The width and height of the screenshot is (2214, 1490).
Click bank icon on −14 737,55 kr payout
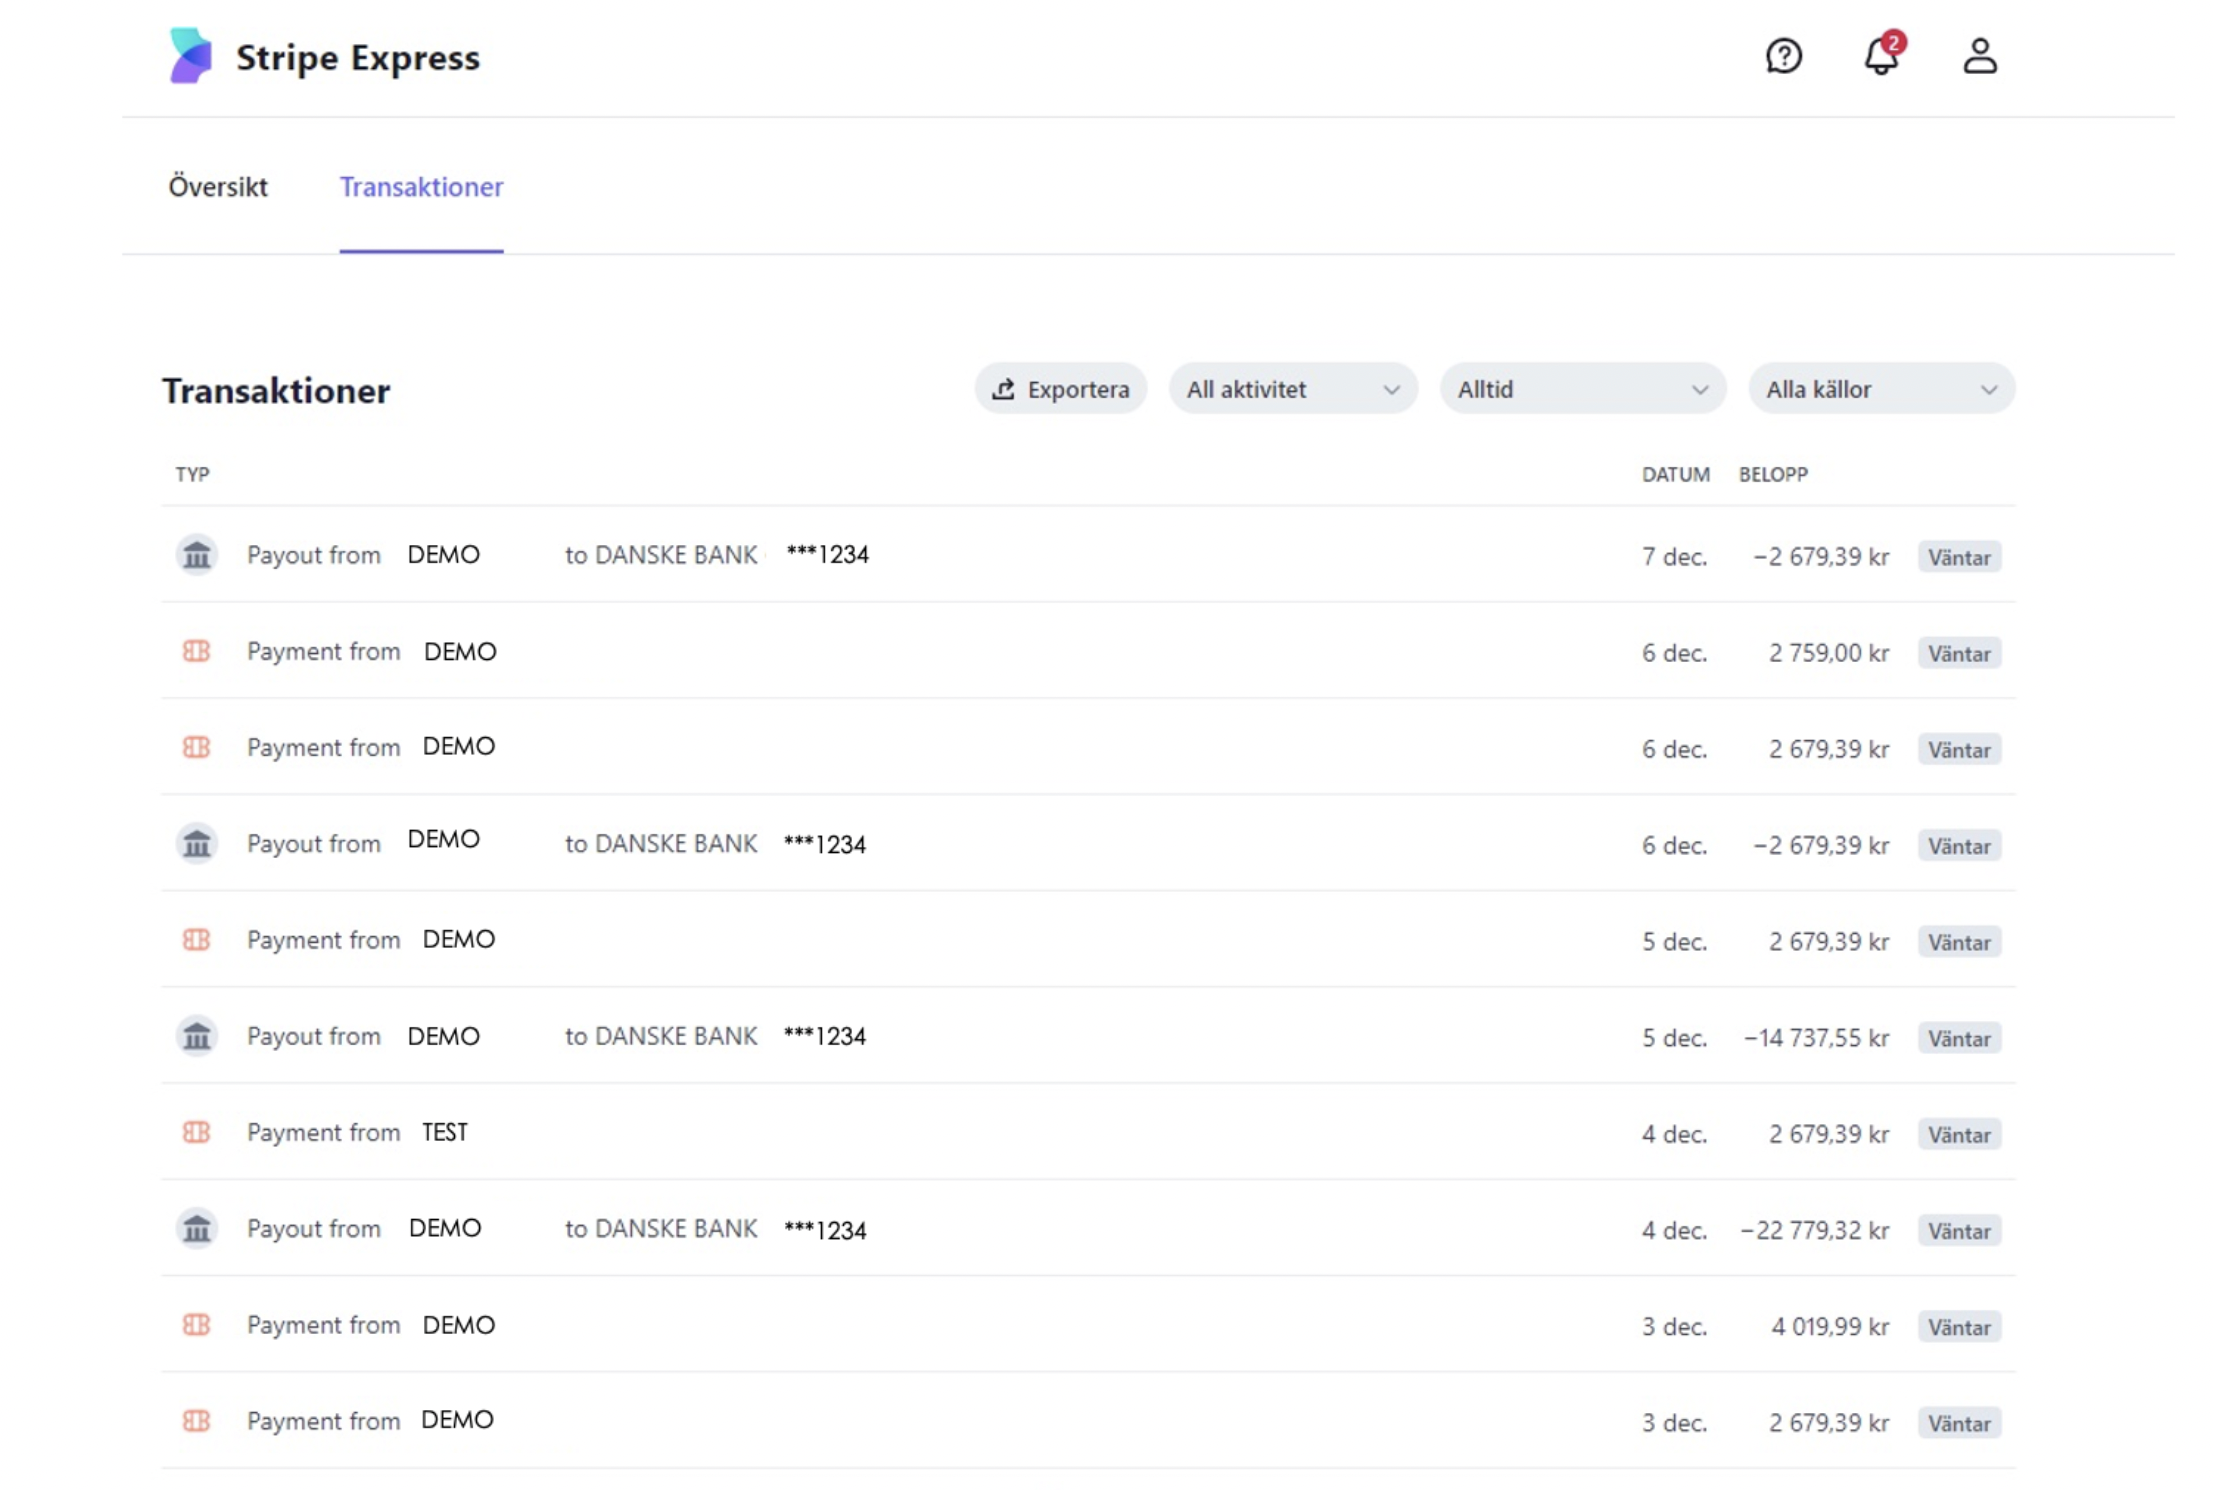(197, 1036)
